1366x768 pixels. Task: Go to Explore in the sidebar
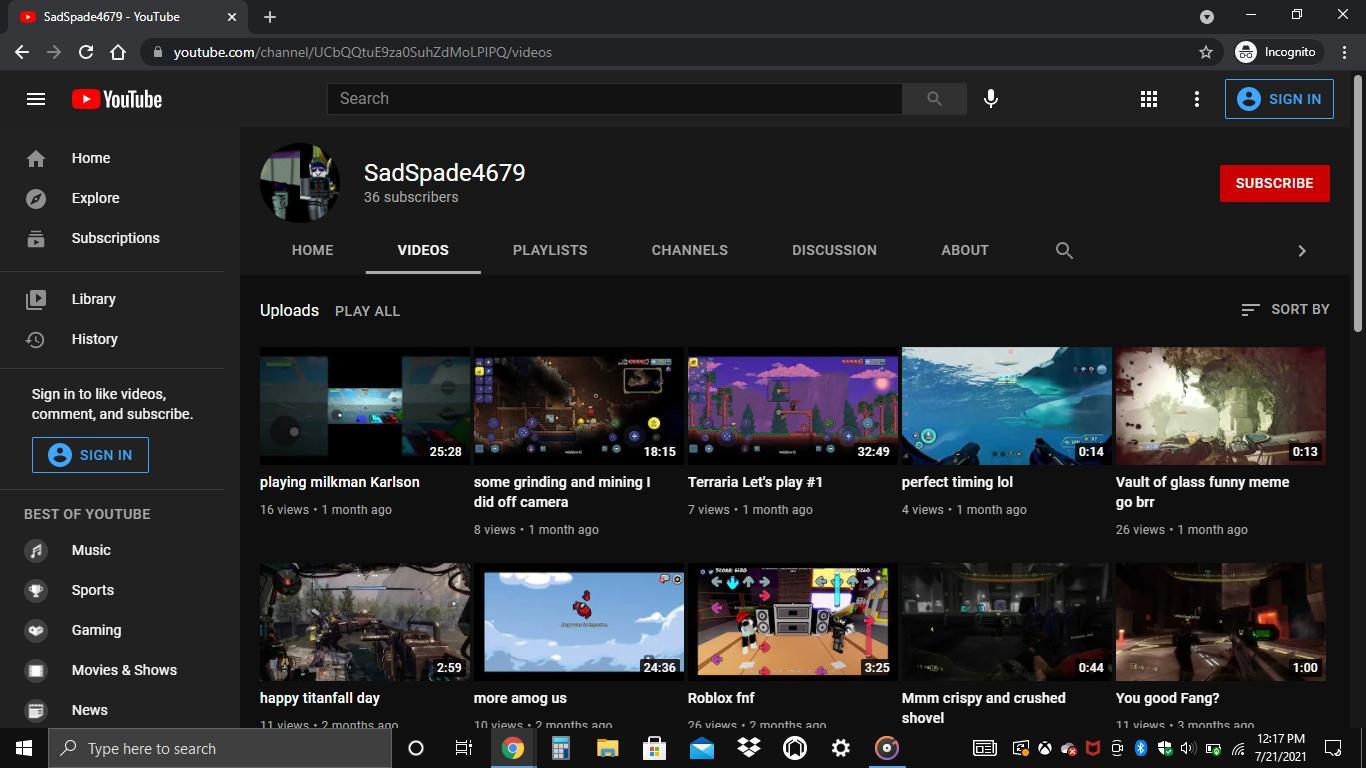(95, 198)
